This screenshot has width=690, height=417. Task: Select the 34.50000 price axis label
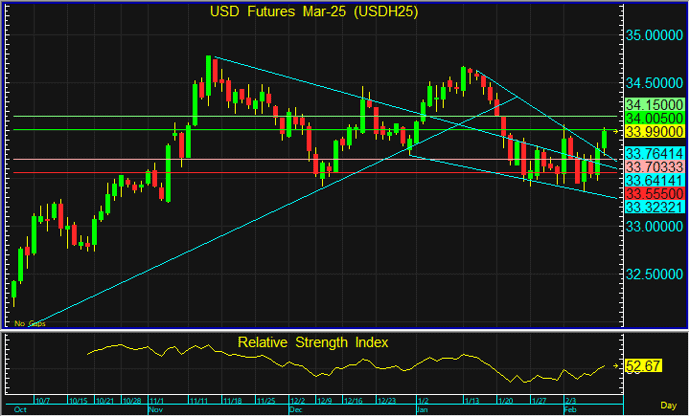pyautogui.click(x=654, y=83)
